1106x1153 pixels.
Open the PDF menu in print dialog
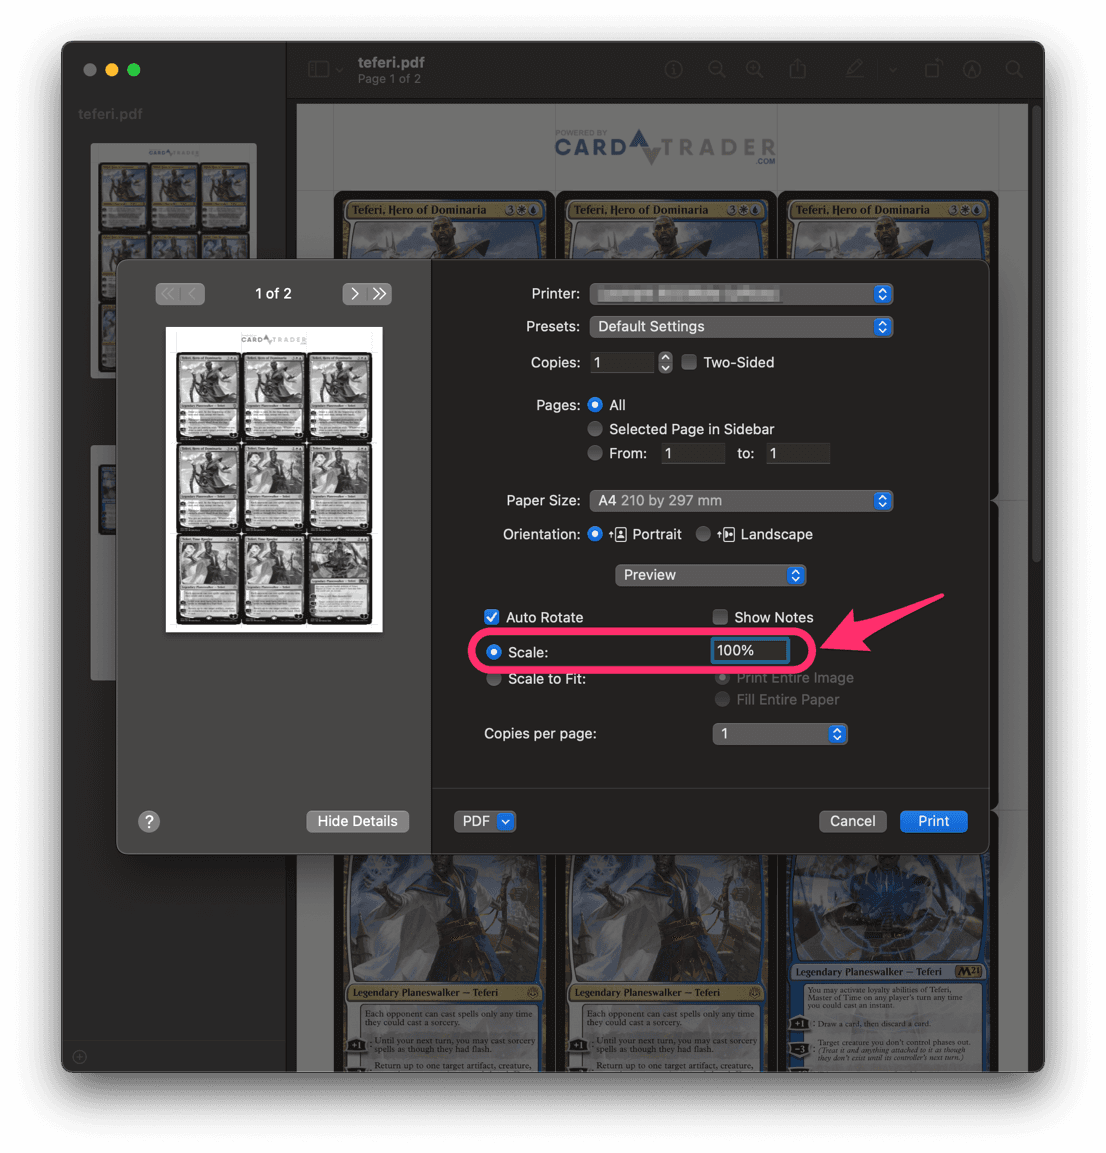pyautogui.click(x=485, y=821)
